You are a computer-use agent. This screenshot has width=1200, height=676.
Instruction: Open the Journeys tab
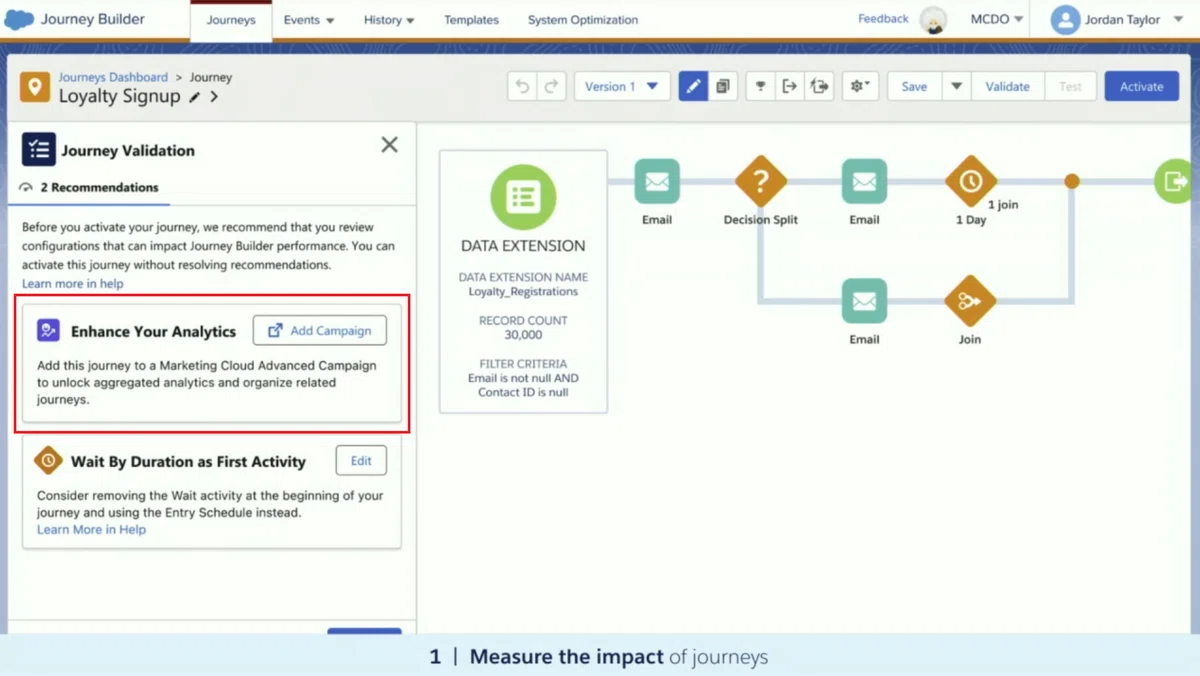click(231, 20)
